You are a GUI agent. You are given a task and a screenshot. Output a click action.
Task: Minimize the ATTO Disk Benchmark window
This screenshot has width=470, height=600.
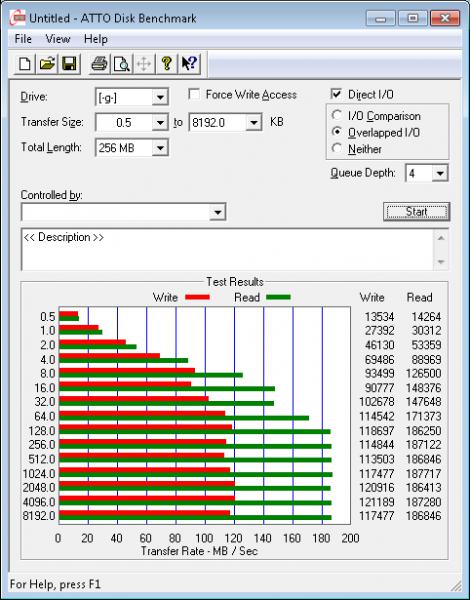click(x=380, y=18)
